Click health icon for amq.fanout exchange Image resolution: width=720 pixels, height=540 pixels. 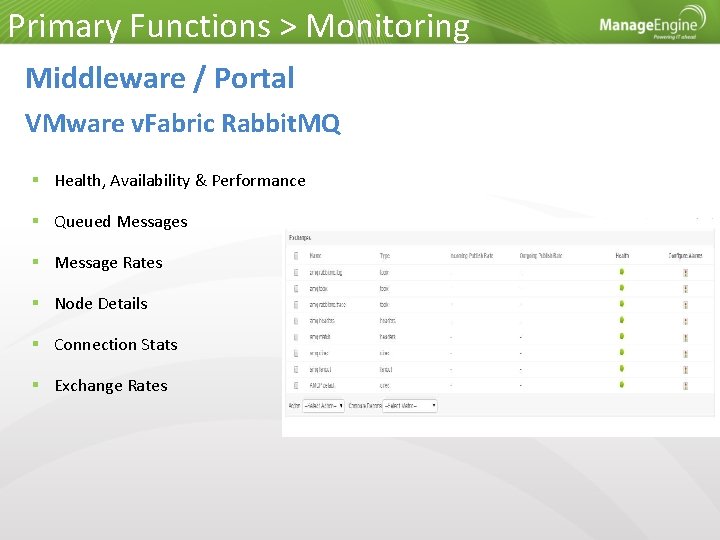622,368
